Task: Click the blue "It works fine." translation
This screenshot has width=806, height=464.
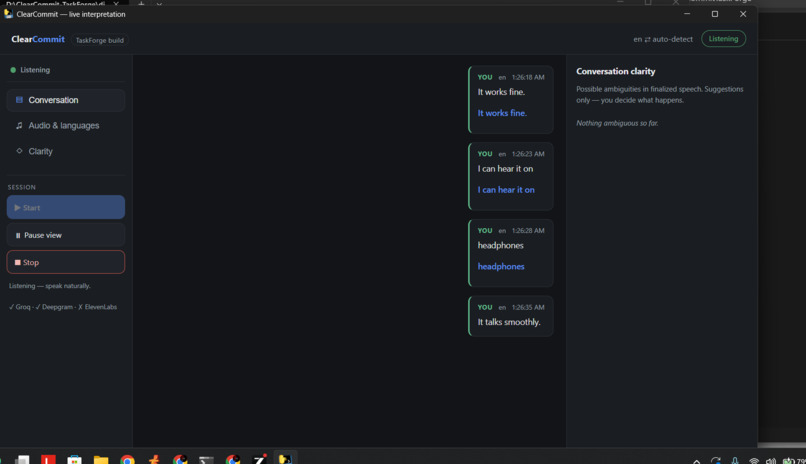Action: pos(502,113)
